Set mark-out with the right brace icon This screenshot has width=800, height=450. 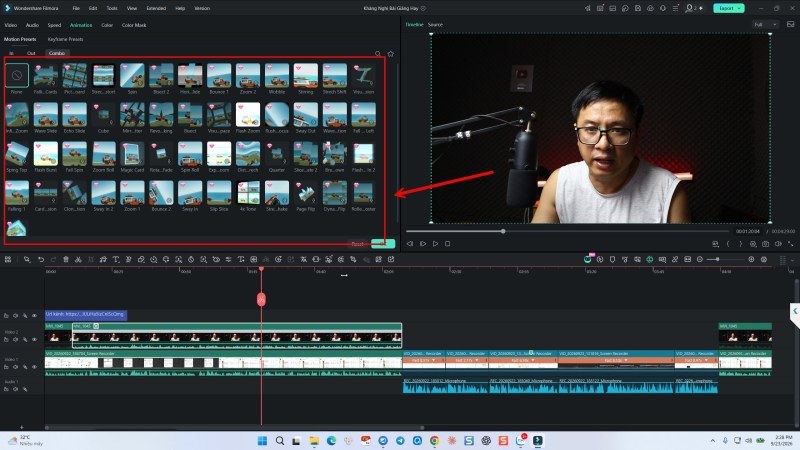(740, 244)
